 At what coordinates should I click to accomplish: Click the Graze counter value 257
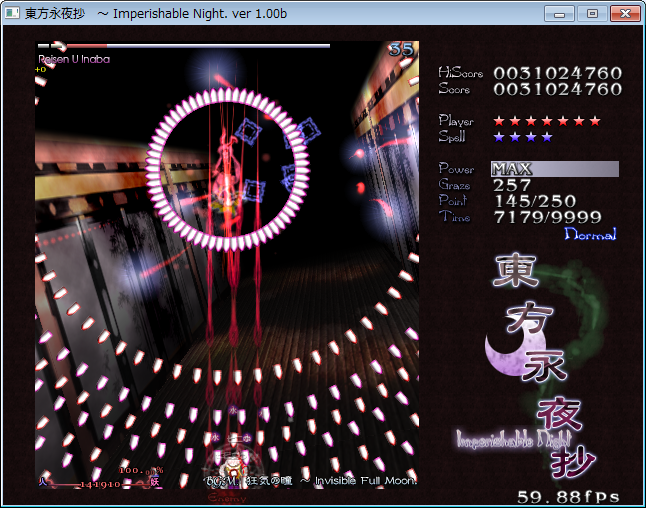point(512,185)
